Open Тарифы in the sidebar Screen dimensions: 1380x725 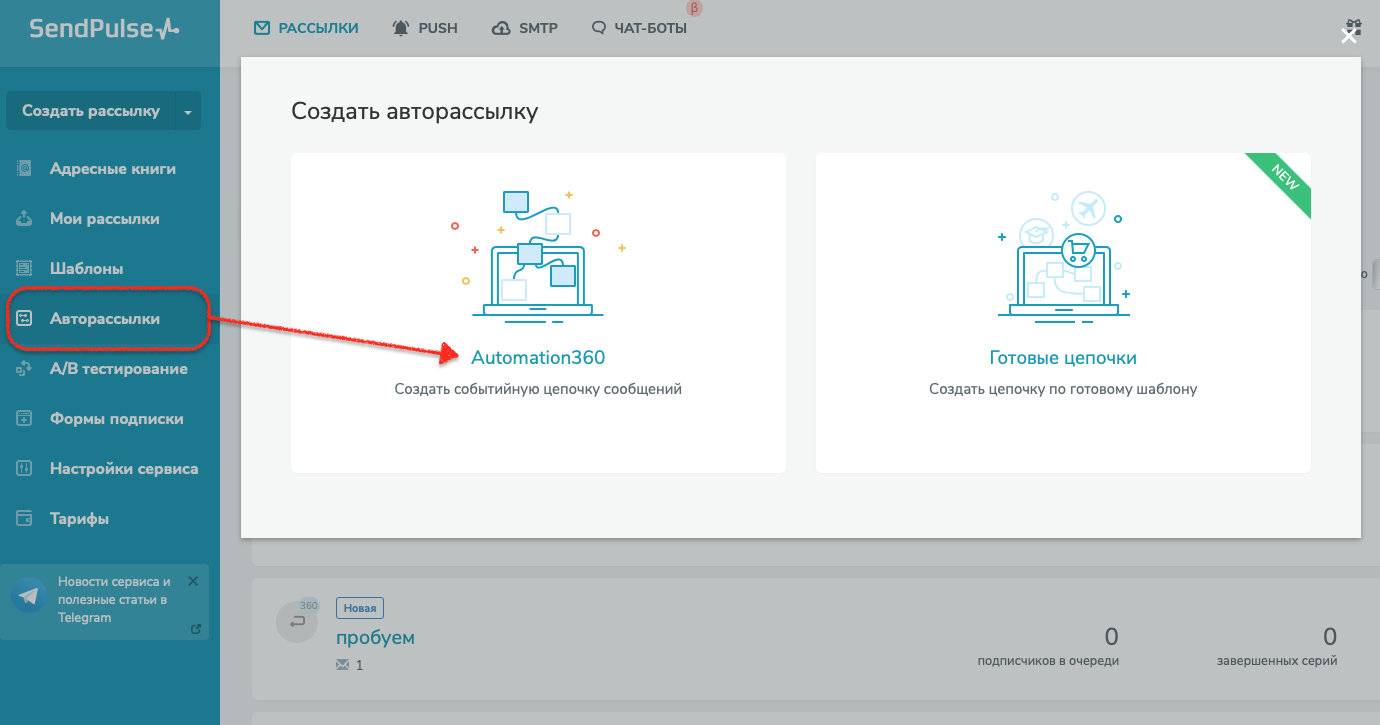pos(80,519)
